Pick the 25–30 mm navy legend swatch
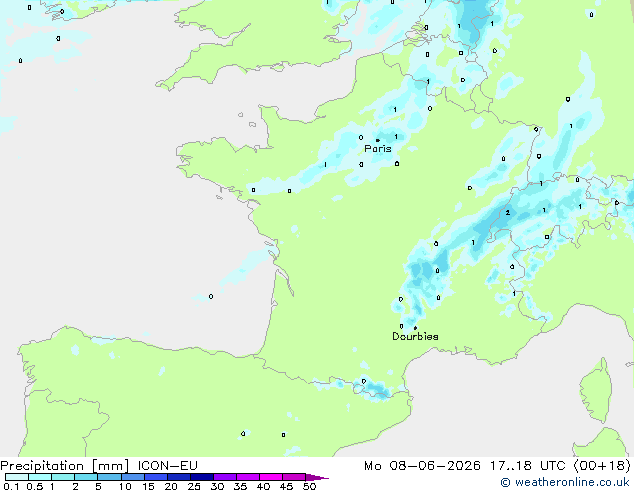634x490 pixels. point(201,477)
